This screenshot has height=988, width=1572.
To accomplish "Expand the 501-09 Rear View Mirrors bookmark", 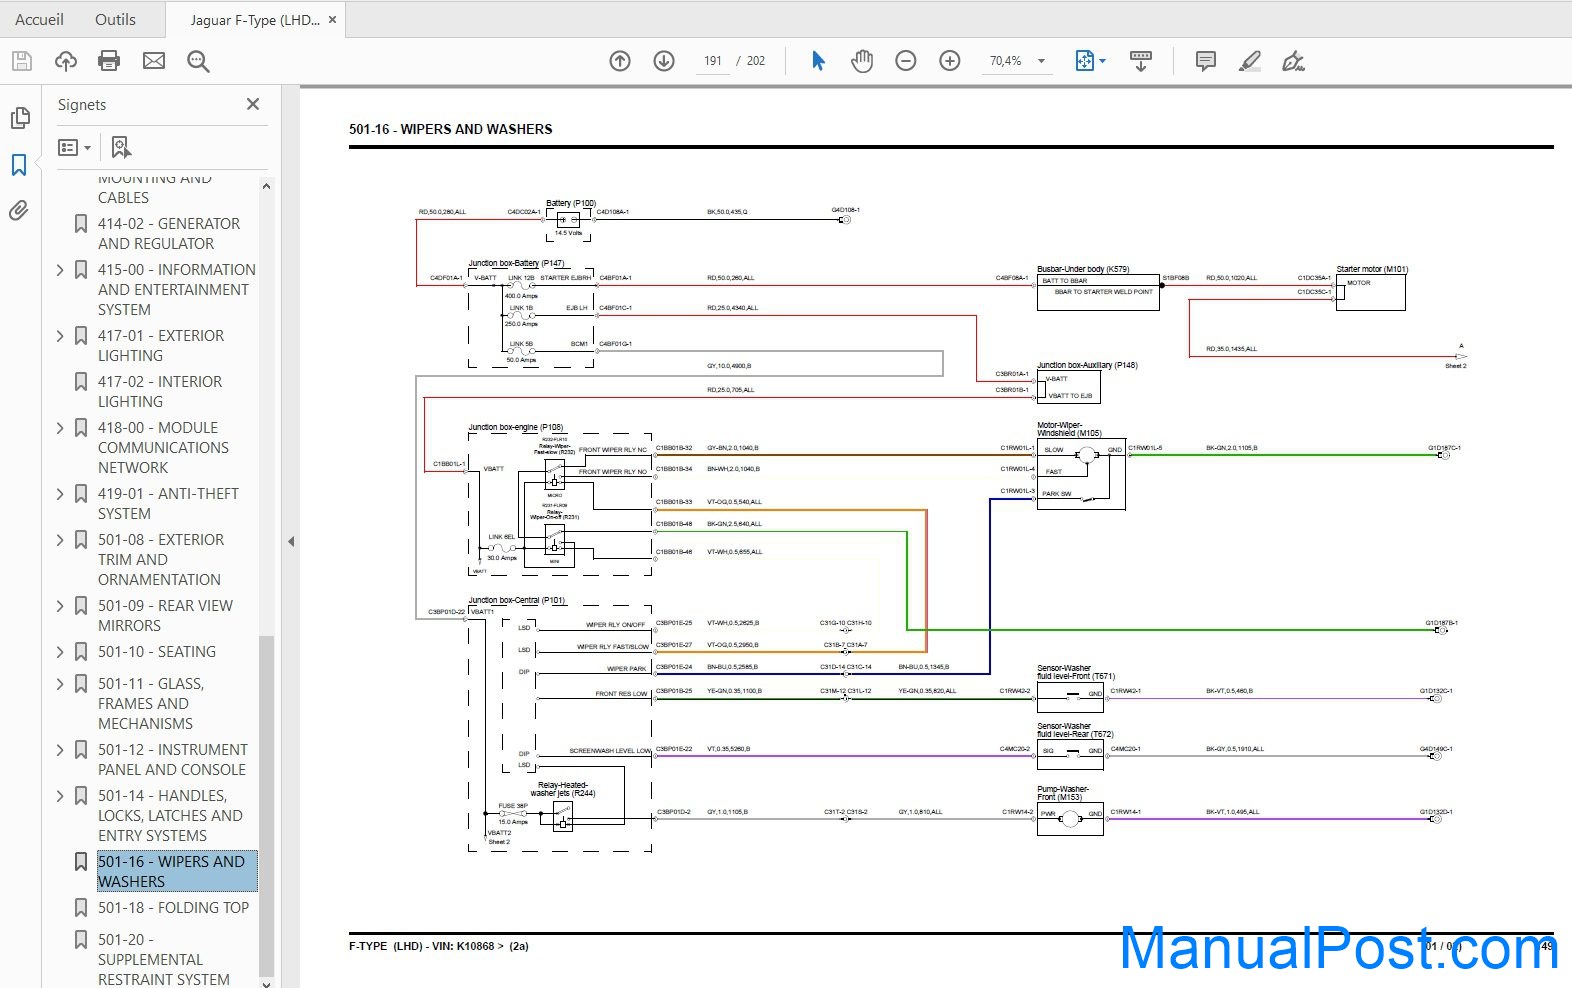I will (60, 606).
